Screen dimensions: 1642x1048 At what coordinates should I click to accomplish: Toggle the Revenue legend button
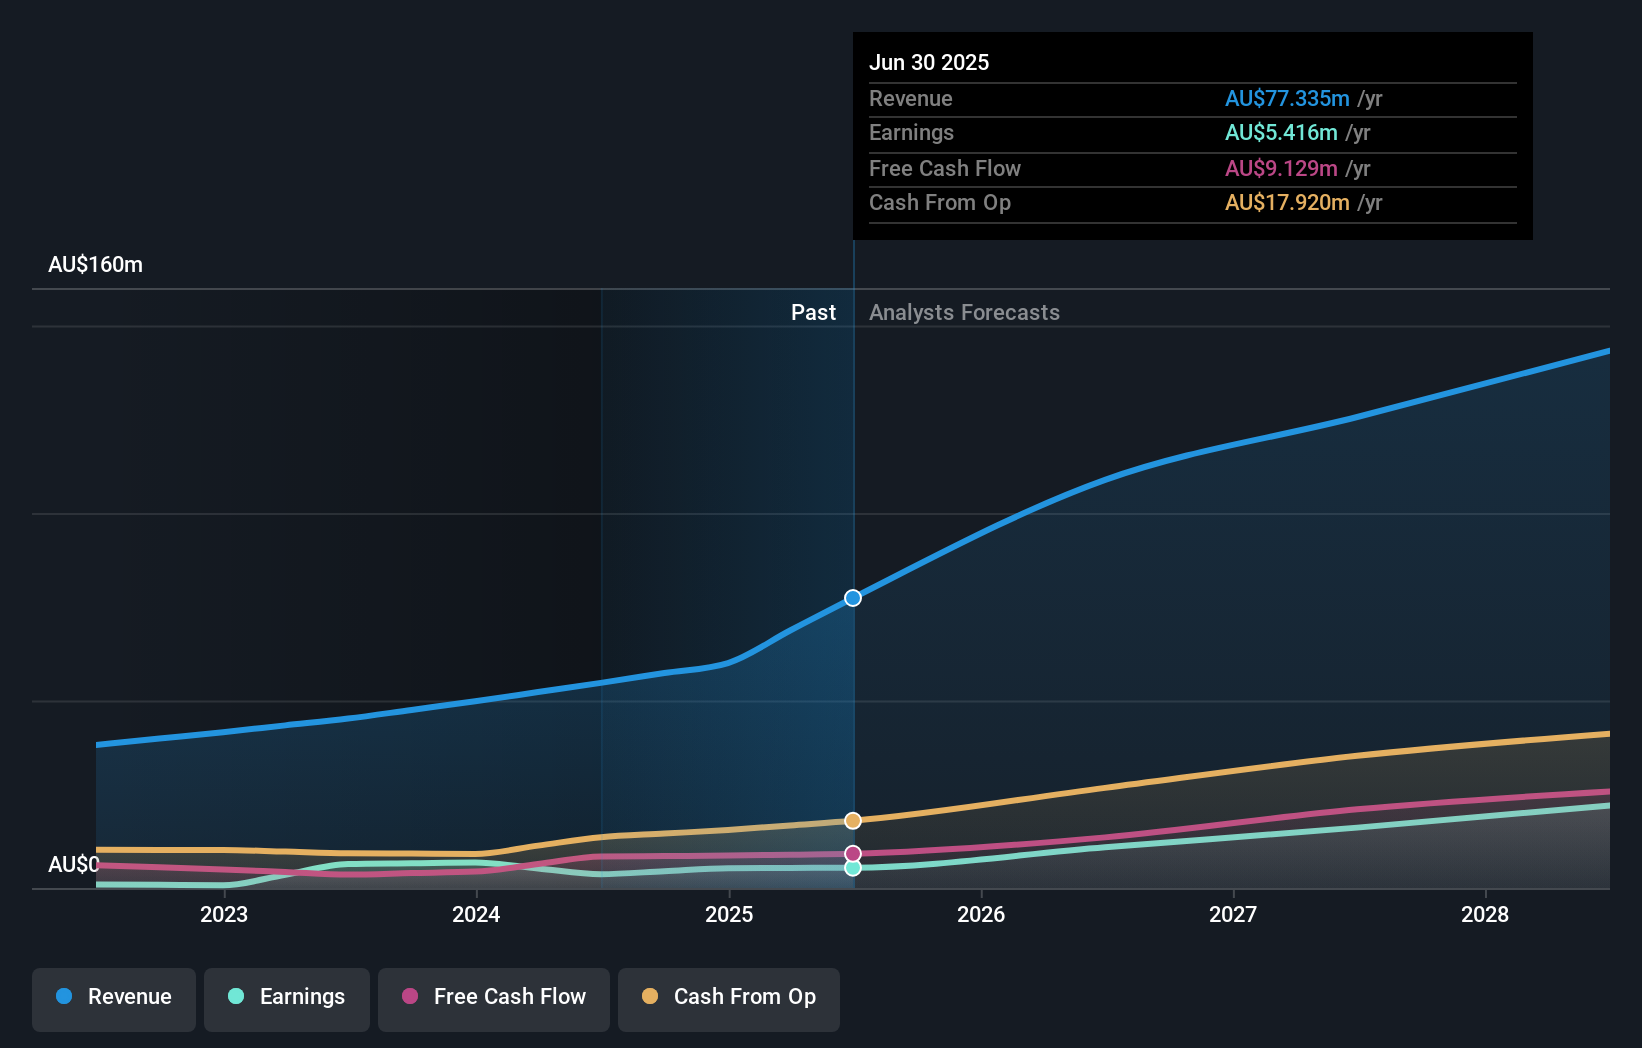[x=114, y=999]
